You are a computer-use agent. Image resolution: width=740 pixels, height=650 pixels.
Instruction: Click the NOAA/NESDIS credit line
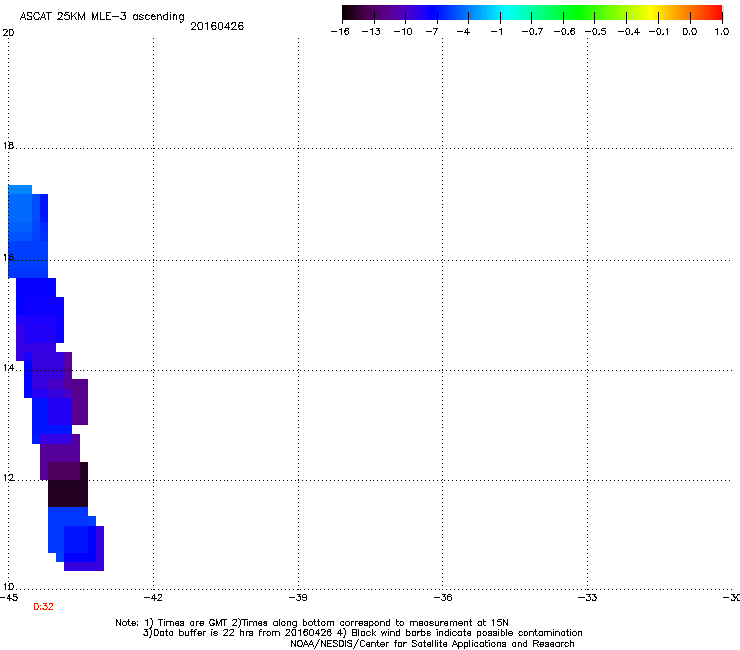pos(432,644)
